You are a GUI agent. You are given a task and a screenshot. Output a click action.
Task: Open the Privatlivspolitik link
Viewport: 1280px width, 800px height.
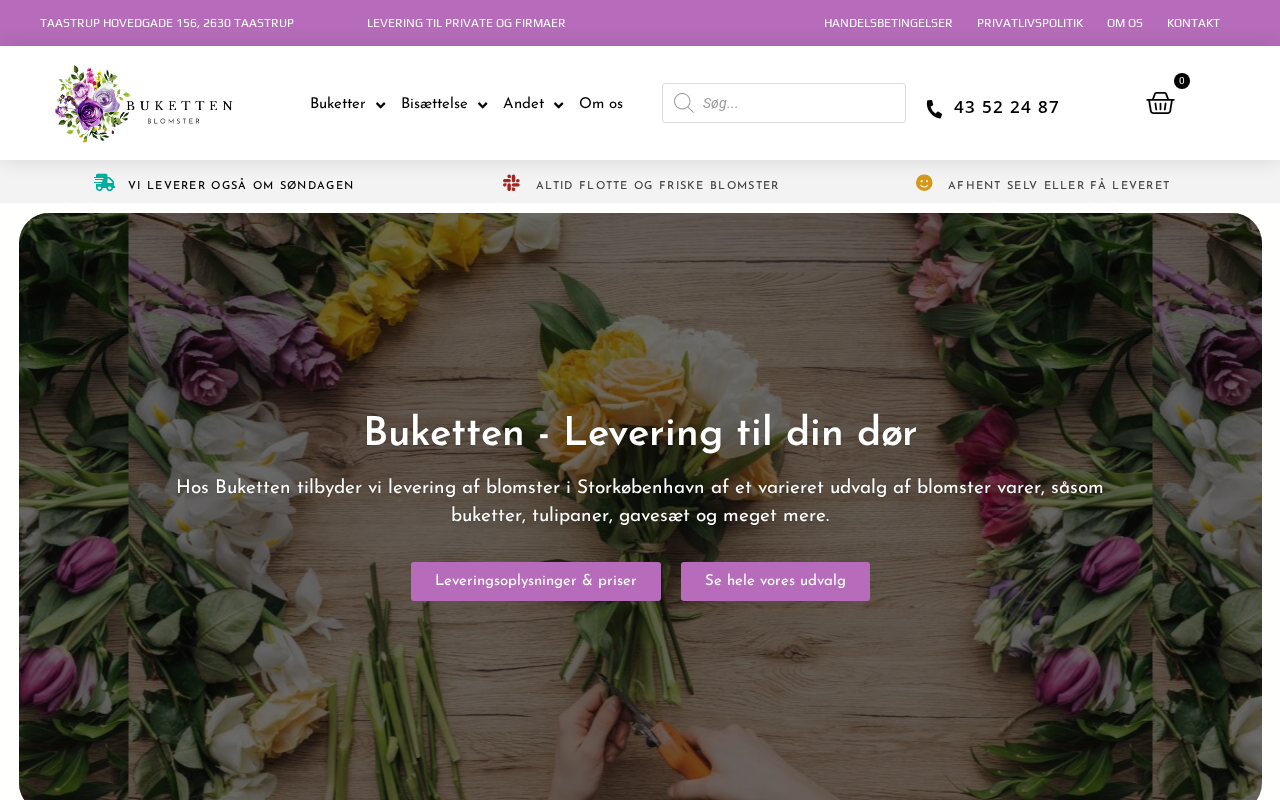(1030, 23)
